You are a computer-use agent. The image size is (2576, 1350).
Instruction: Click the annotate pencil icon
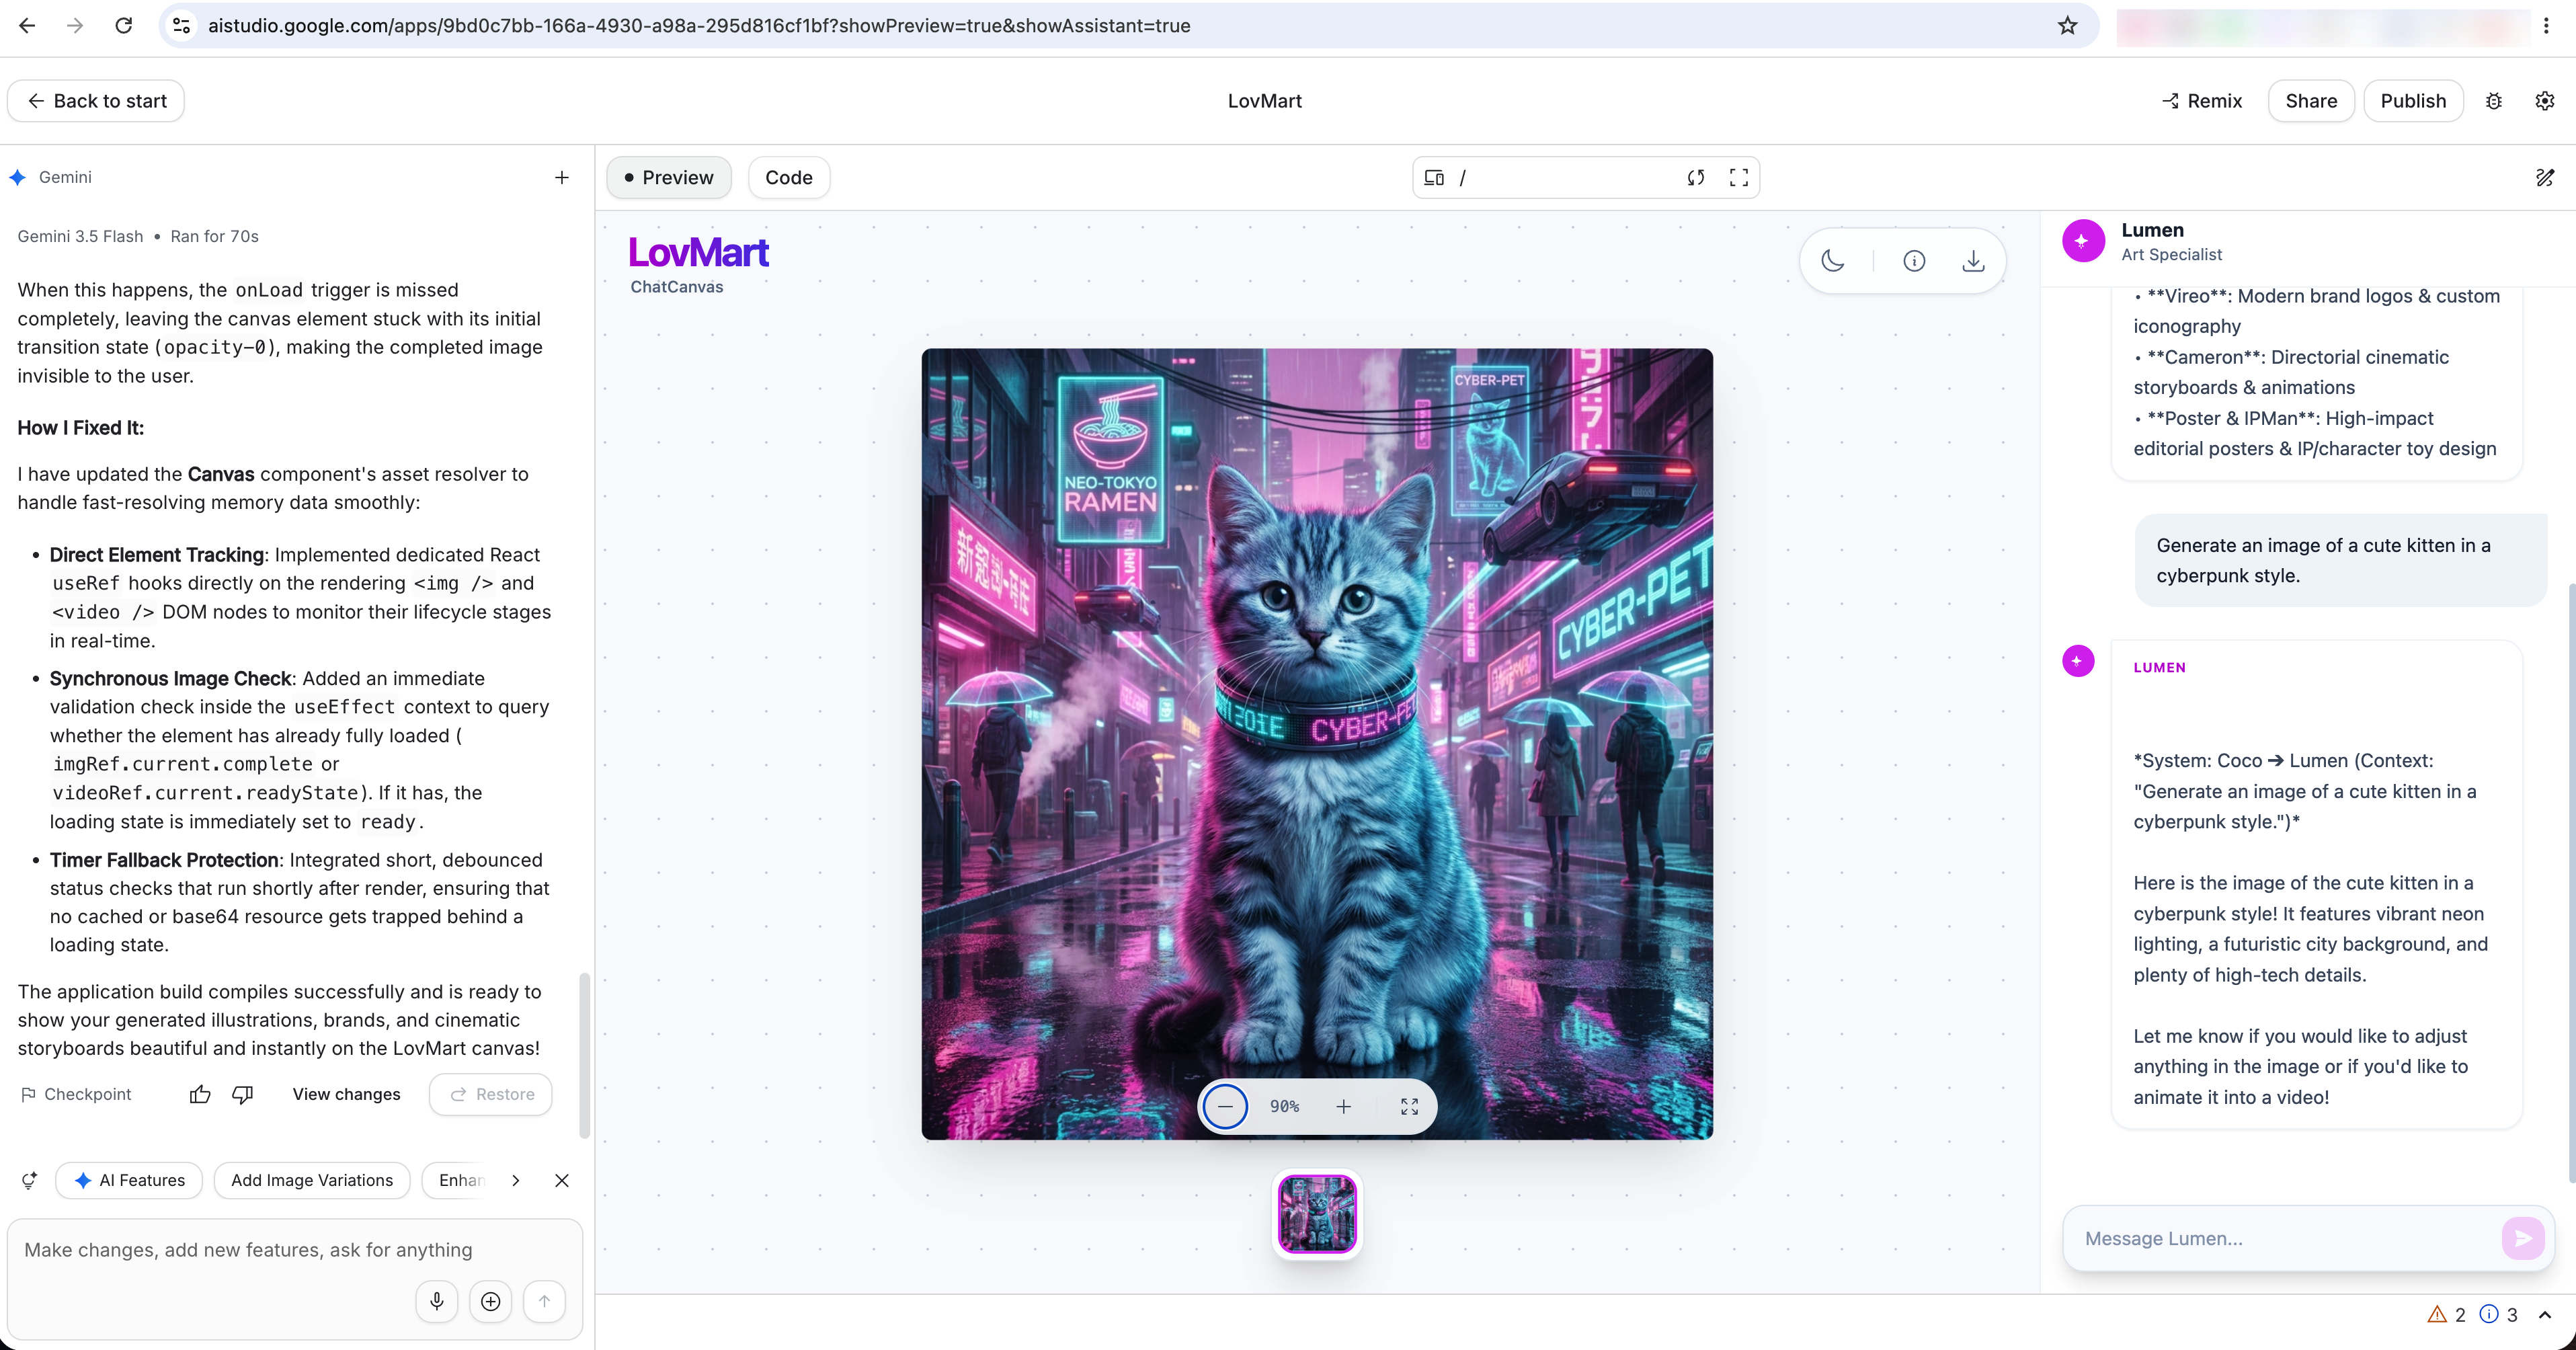point(2545,177)
